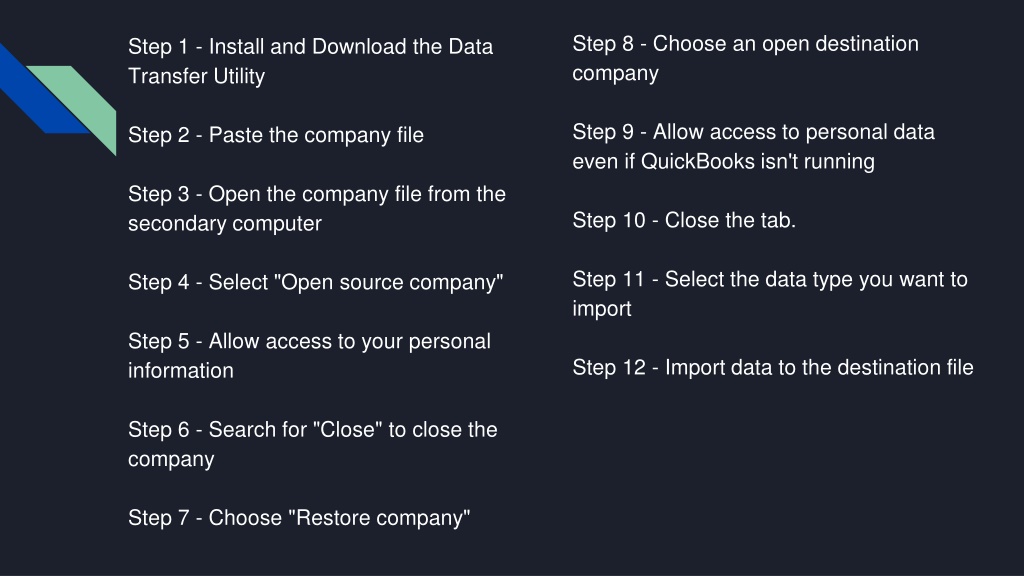Select Step 1 Install and Download text
1024x576 pixels.
tap(310, 61)
